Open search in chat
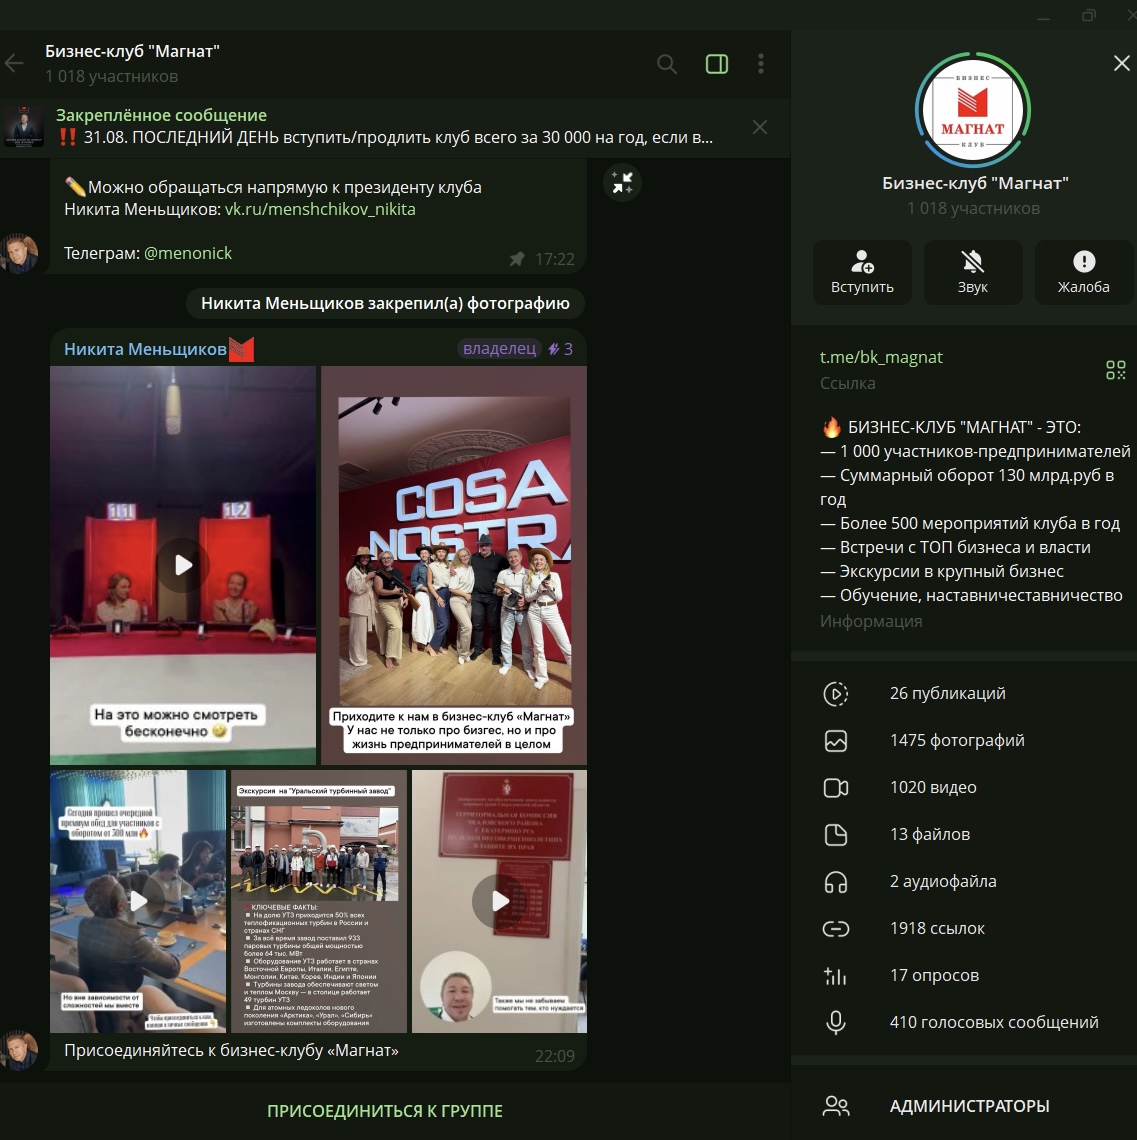 coord(667,64)
